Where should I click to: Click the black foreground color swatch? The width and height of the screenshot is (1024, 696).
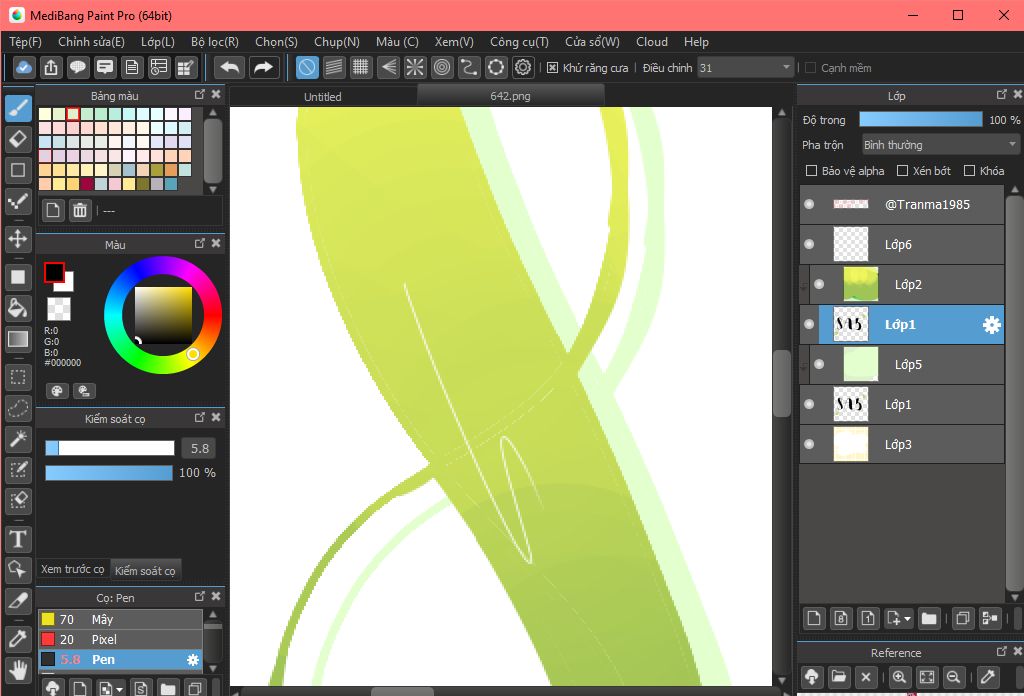click(x=54, y=272)
